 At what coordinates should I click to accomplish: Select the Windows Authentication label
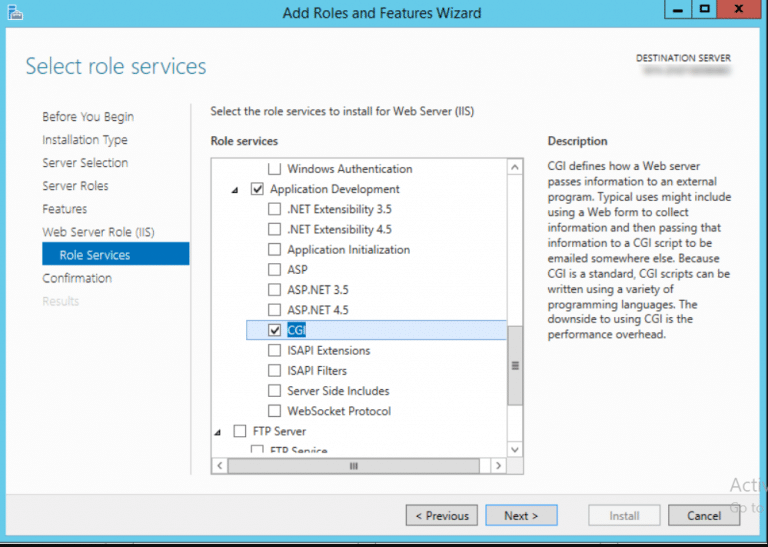350,169
